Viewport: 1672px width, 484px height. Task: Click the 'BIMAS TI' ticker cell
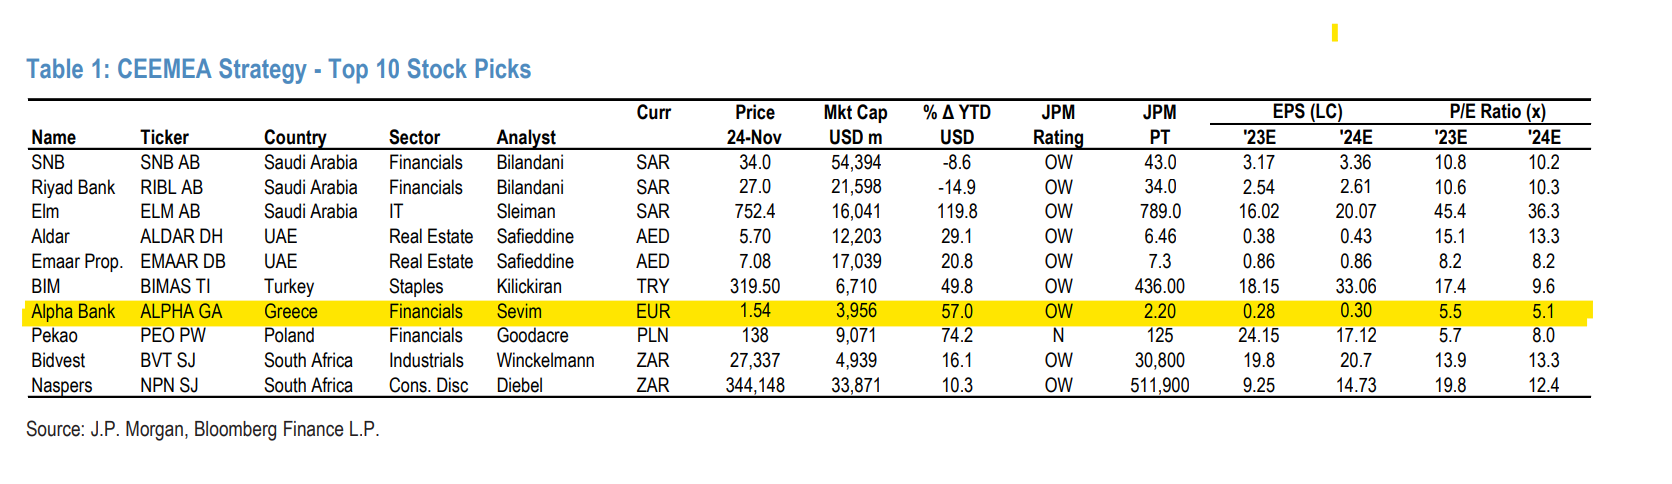coord(175,286)
